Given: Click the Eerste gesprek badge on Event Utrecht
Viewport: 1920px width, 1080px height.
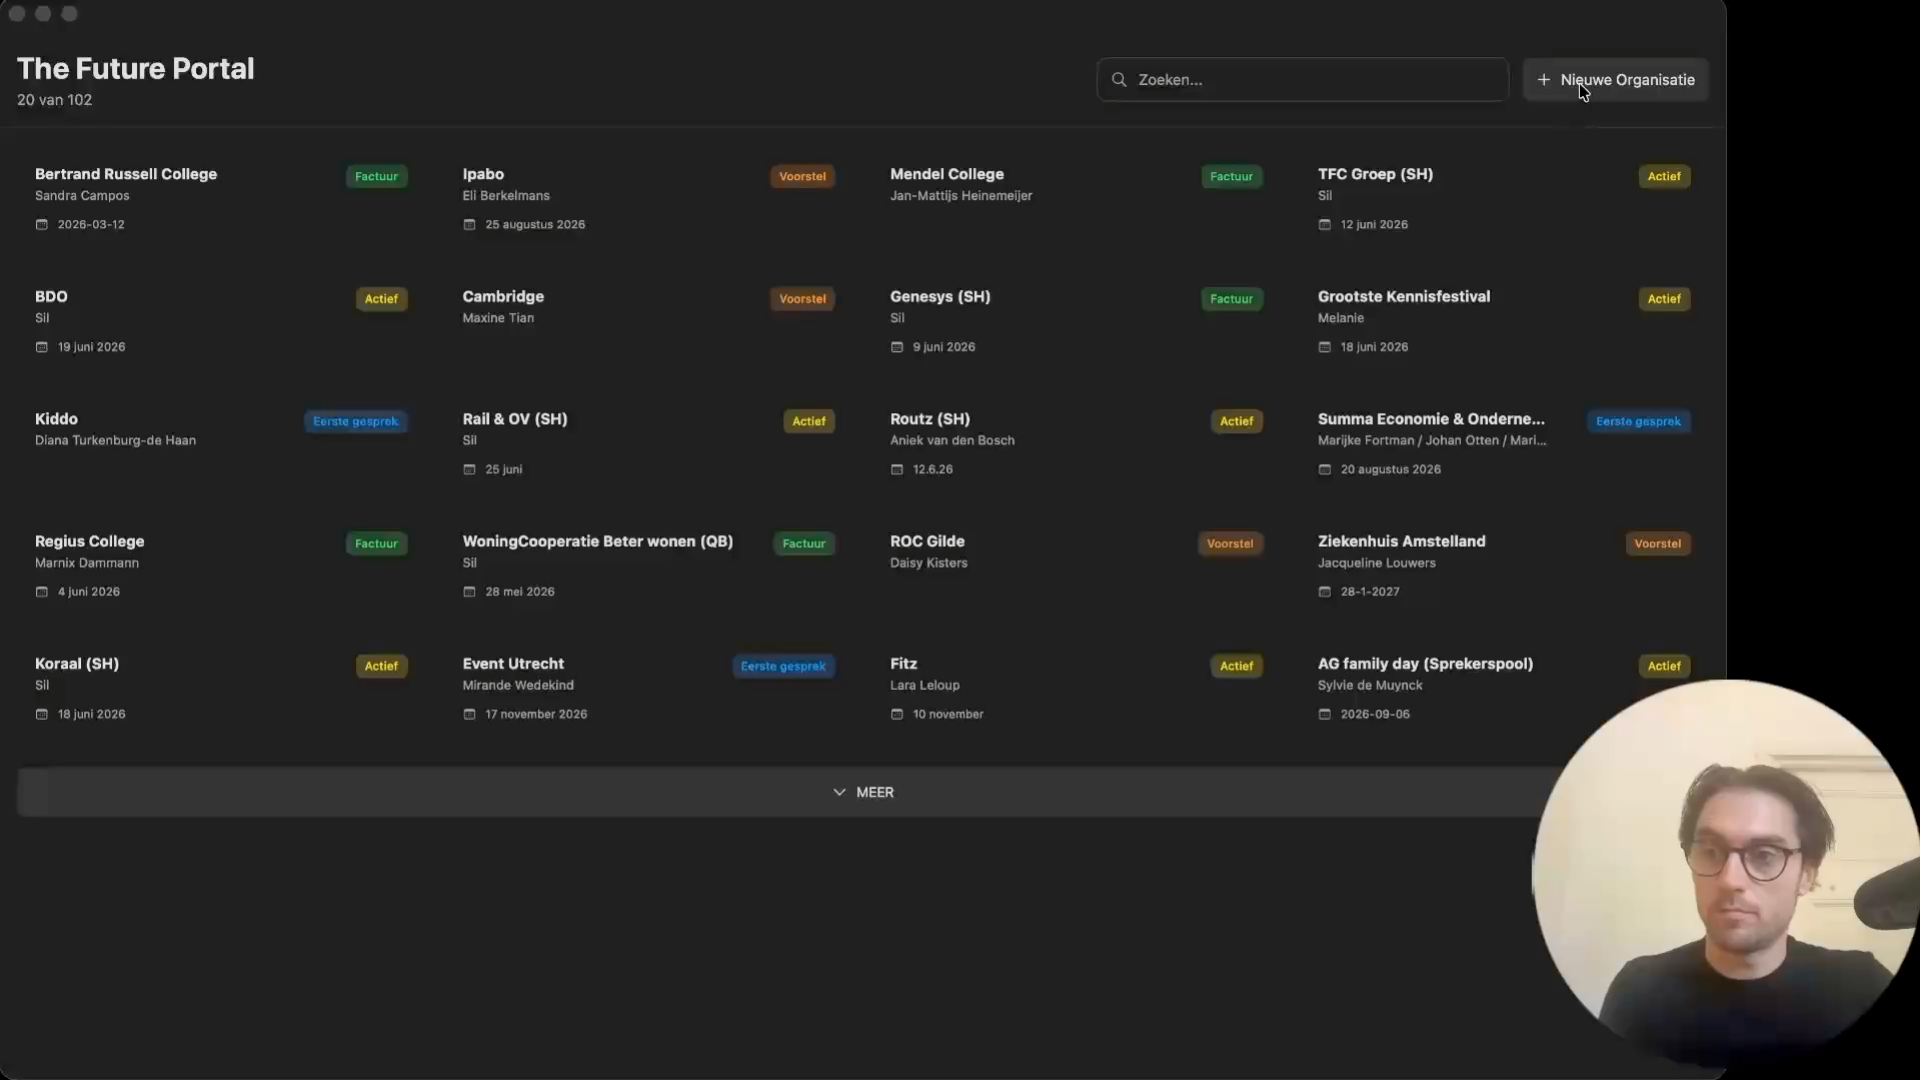Looking at the screenshot, I should [784, 667].
